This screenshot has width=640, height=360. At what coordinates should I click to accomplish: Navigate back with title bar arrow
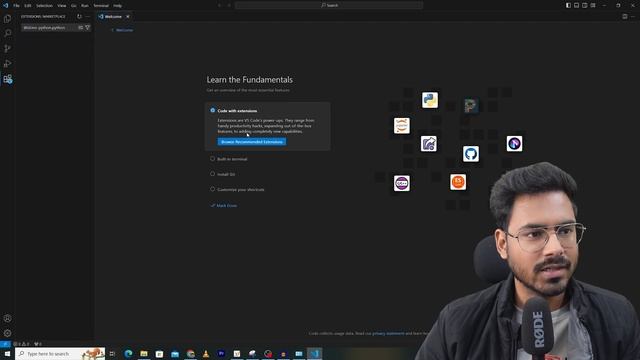[219, 5]
